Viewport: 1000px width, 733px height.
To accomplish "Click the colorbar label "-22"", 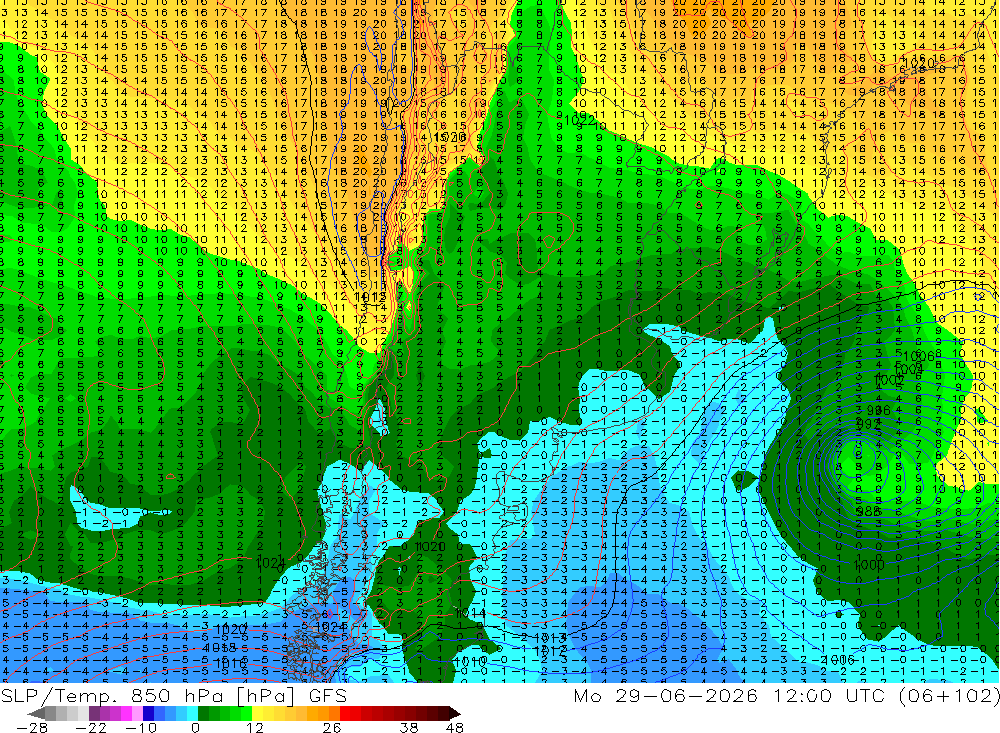I will click(91, 728).
